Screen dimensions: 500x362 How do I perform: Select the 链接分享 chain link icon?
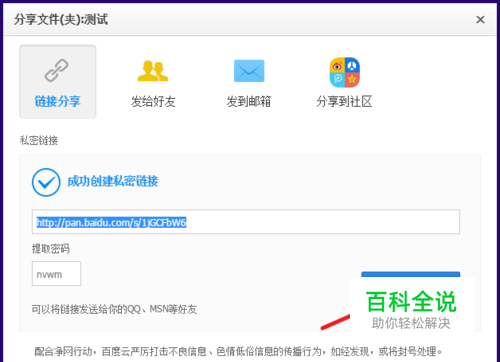57,70
